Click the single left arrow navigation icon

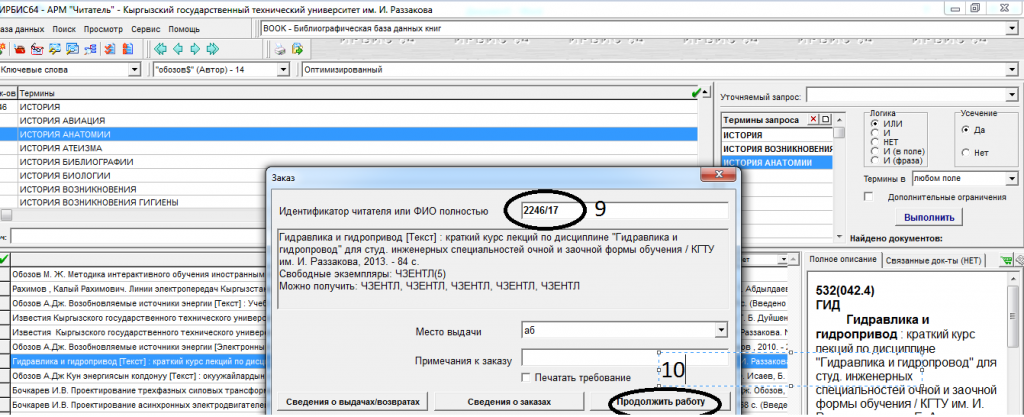tap(176, 49)
